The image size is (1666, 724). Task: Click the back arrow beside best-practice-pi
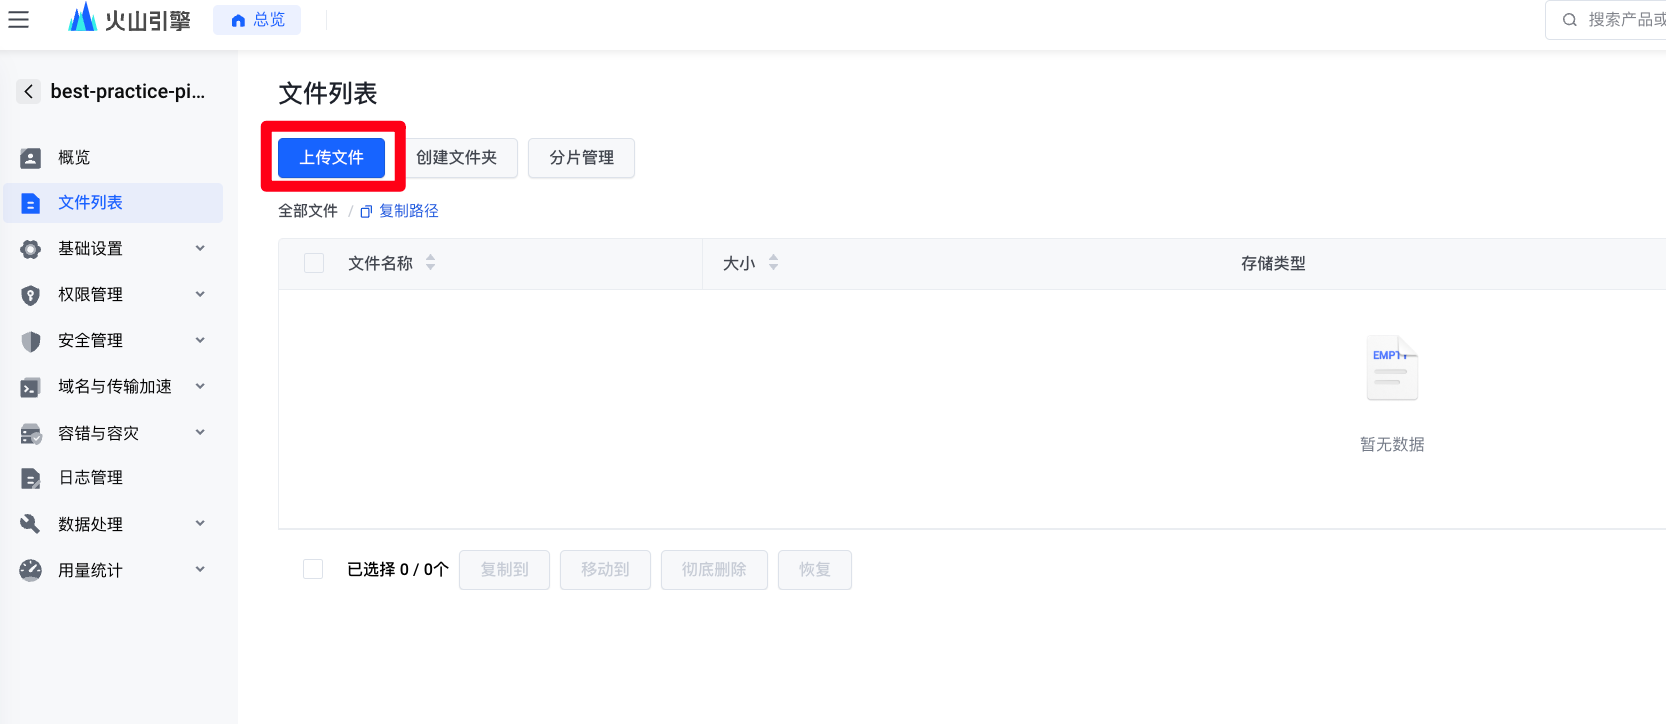(x=28, y=92)
